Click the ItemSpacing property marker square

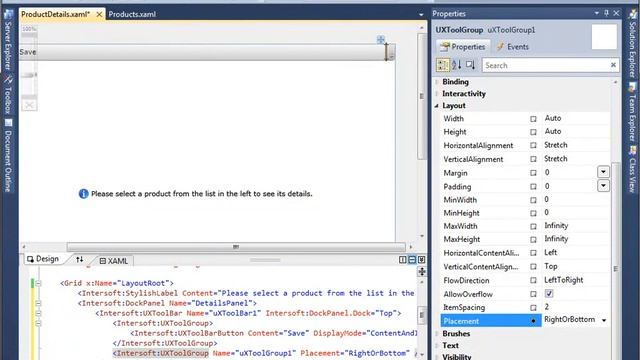tap(533, 308)
